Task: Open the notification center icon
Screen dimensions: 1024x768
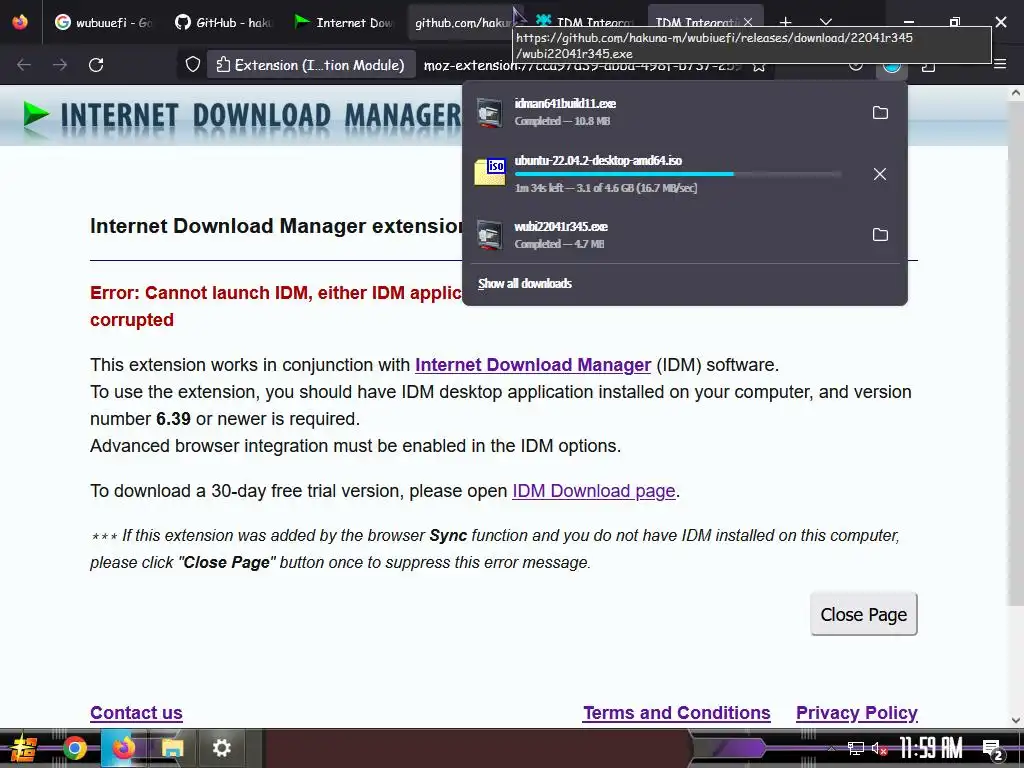Action: 992,749
